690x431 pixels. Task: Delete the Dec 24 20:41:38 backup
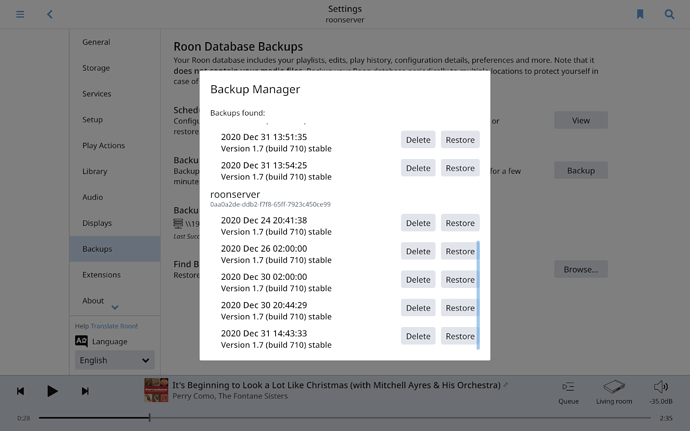point(418,223)
